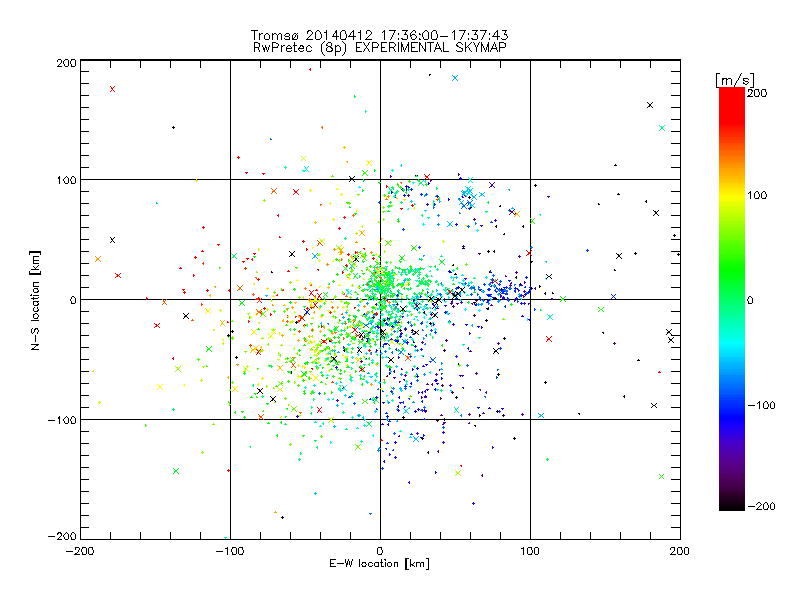800x600 pixels.
Task: Click the x-axis tick label '-200'
Action: coord(80,552)
